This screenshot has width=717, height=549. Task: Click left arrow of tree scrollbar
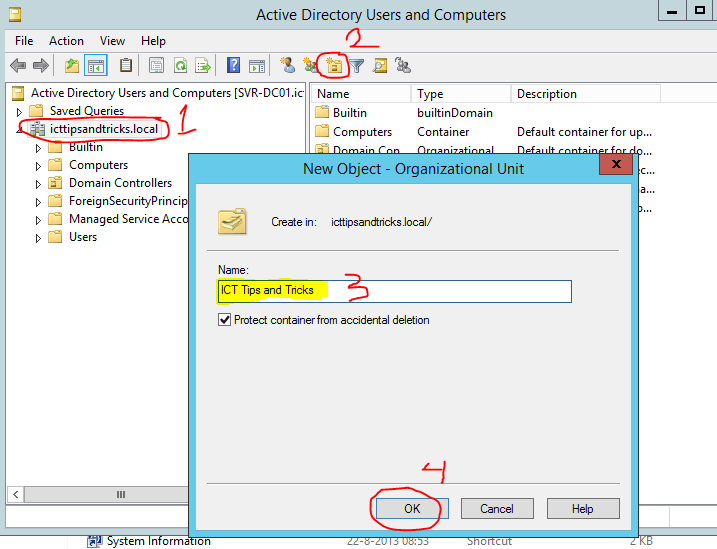[16, 494]
